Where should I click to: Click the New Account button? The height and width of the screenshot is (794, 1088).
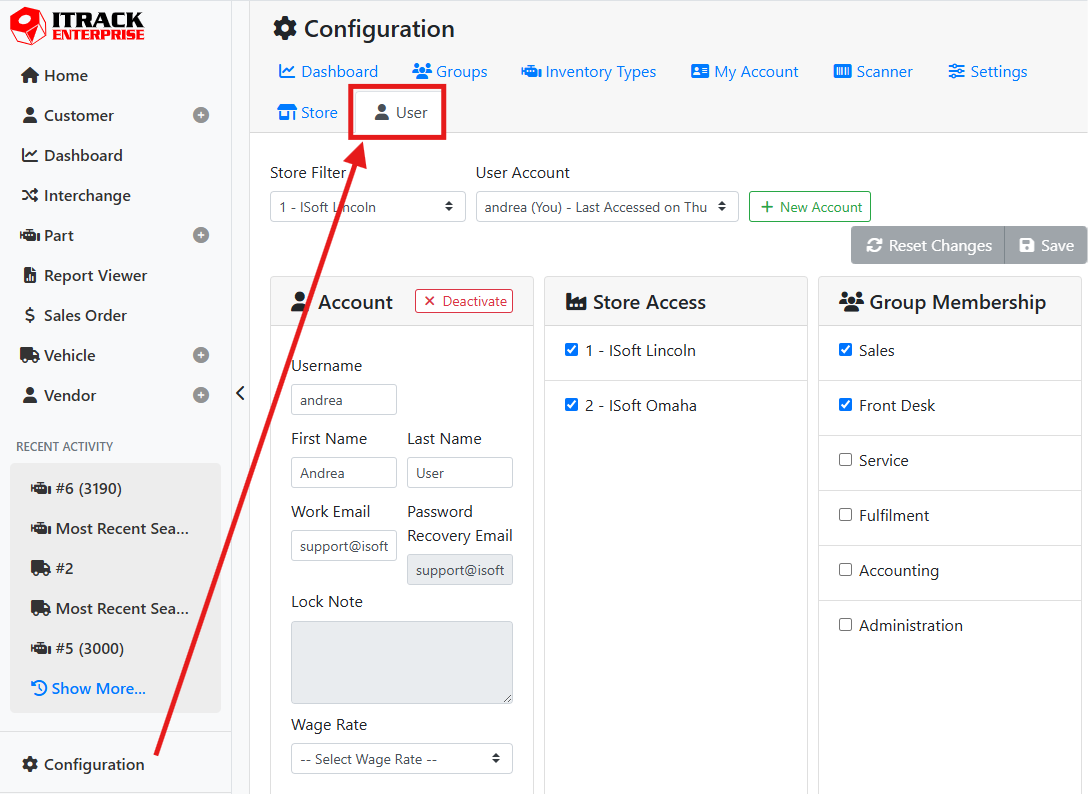(x=809, y=207)
